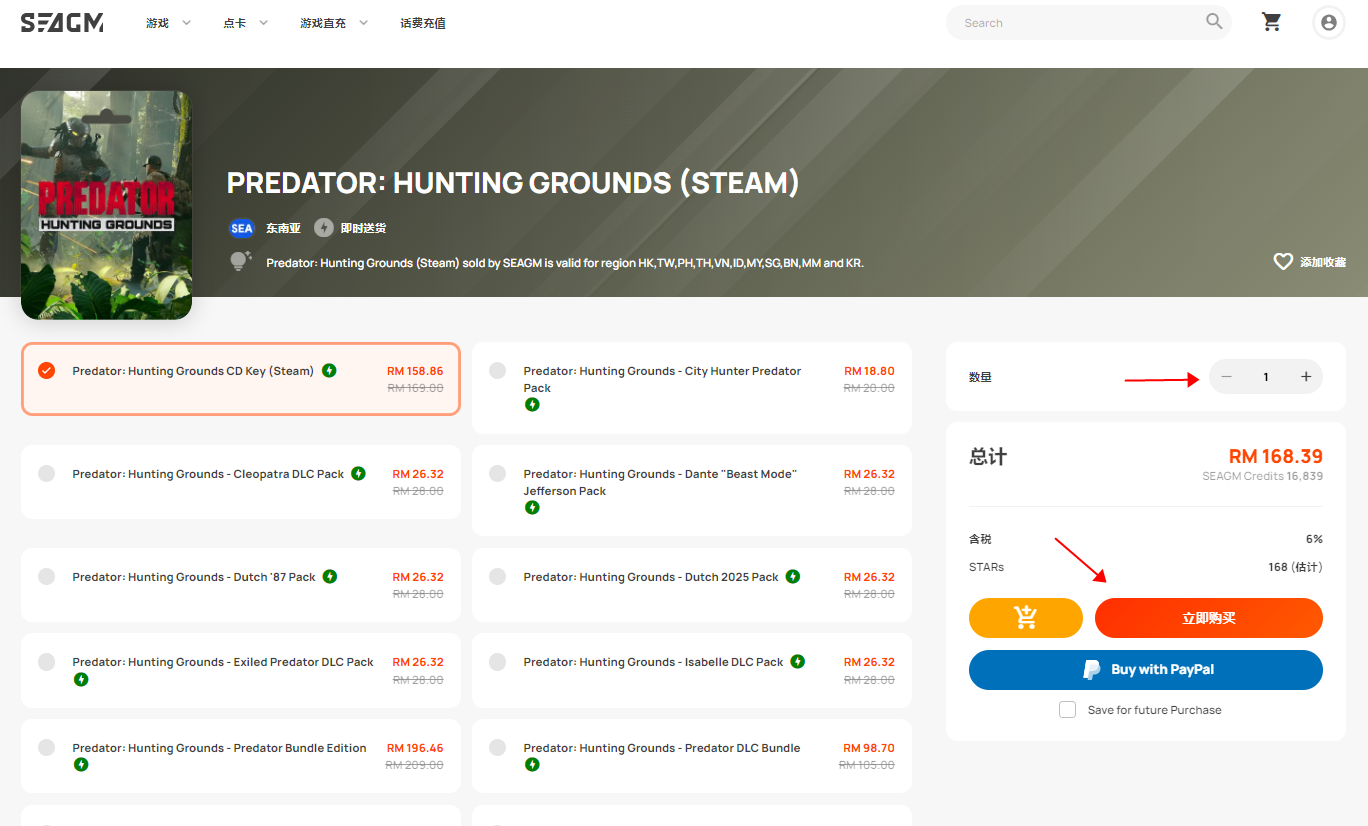
Task: Click green instant icon beside Isabelle DLC Pack
Action: pyautogui.click(x=798, y=661)
